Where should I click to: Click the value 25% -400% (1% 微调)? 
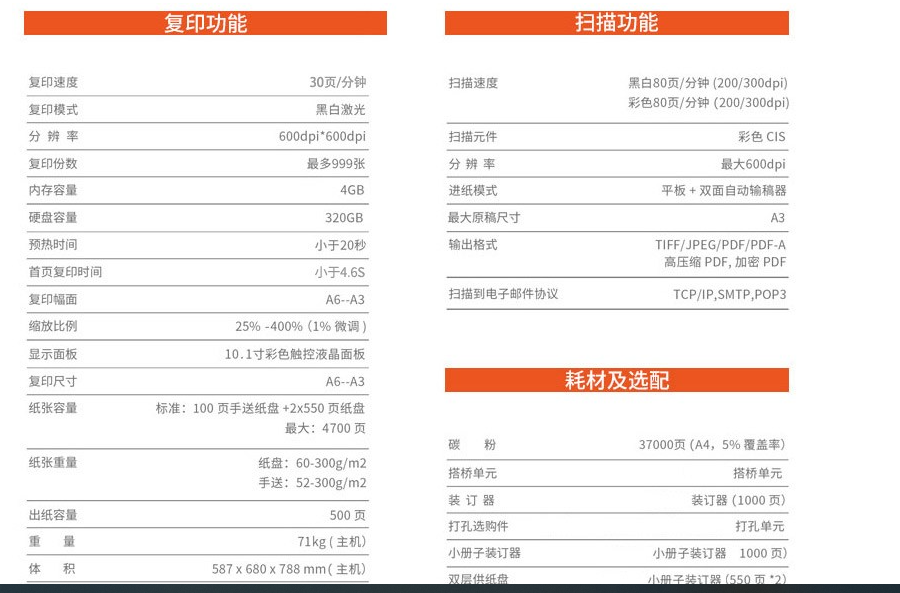pyautogui.click(x=301, y=326)
